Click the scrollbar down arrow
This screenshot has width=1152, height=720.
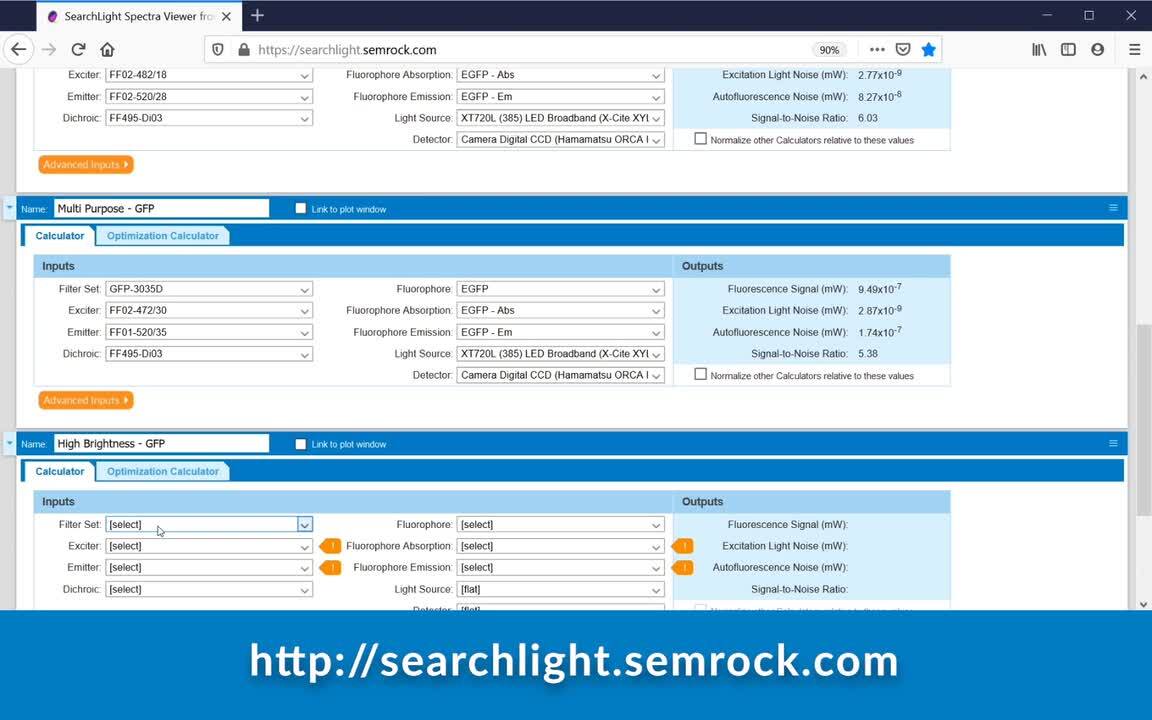pos(1142,604)
